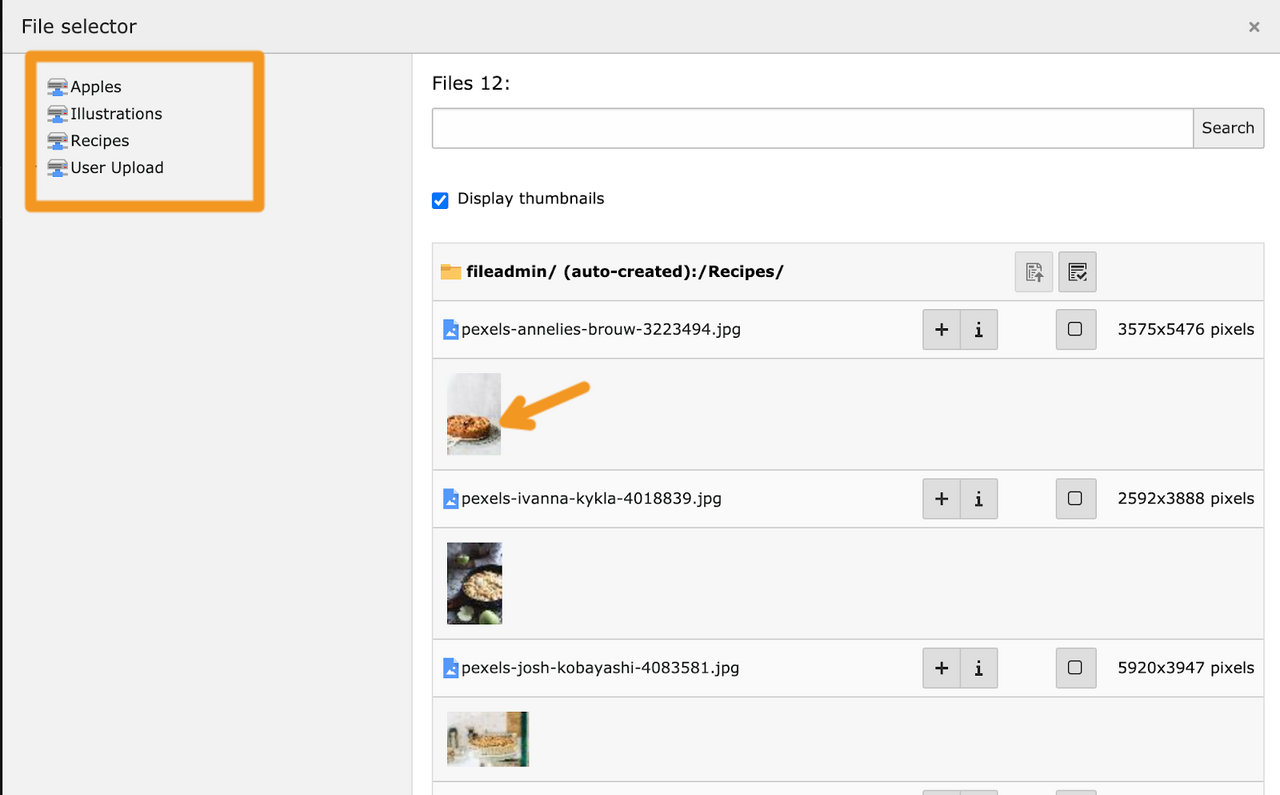Open info for pexels-annelies-brouw-3223494.jpg

[979, 330]
